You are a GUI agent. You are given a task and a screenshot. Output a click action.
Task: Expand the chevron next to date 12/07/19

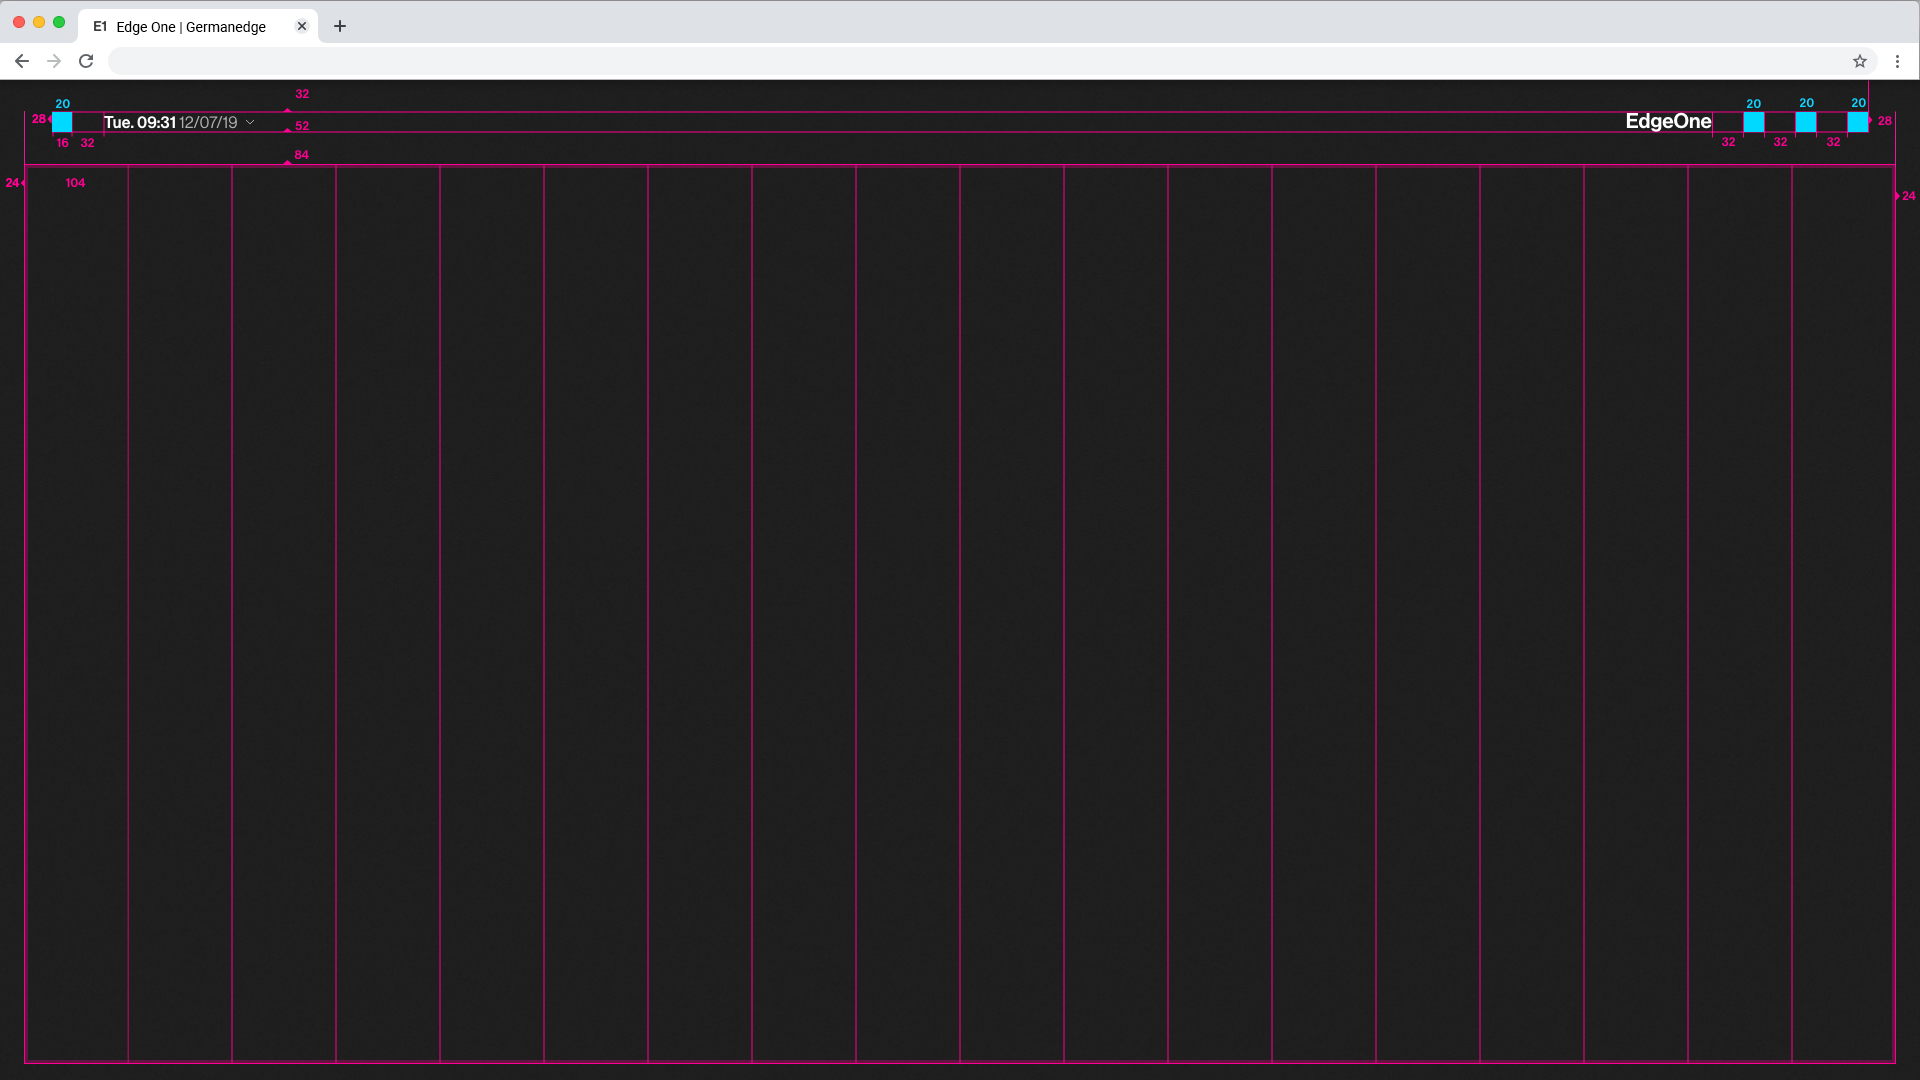(250, 122)
